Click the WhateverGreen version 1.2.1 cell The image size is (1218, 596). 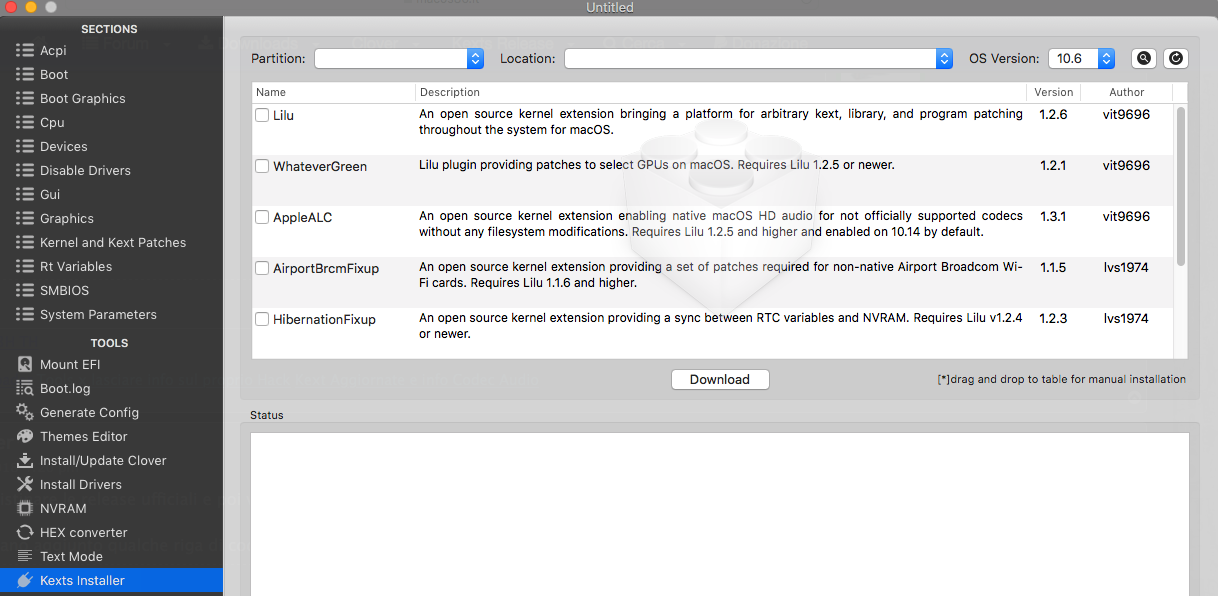1053,166
